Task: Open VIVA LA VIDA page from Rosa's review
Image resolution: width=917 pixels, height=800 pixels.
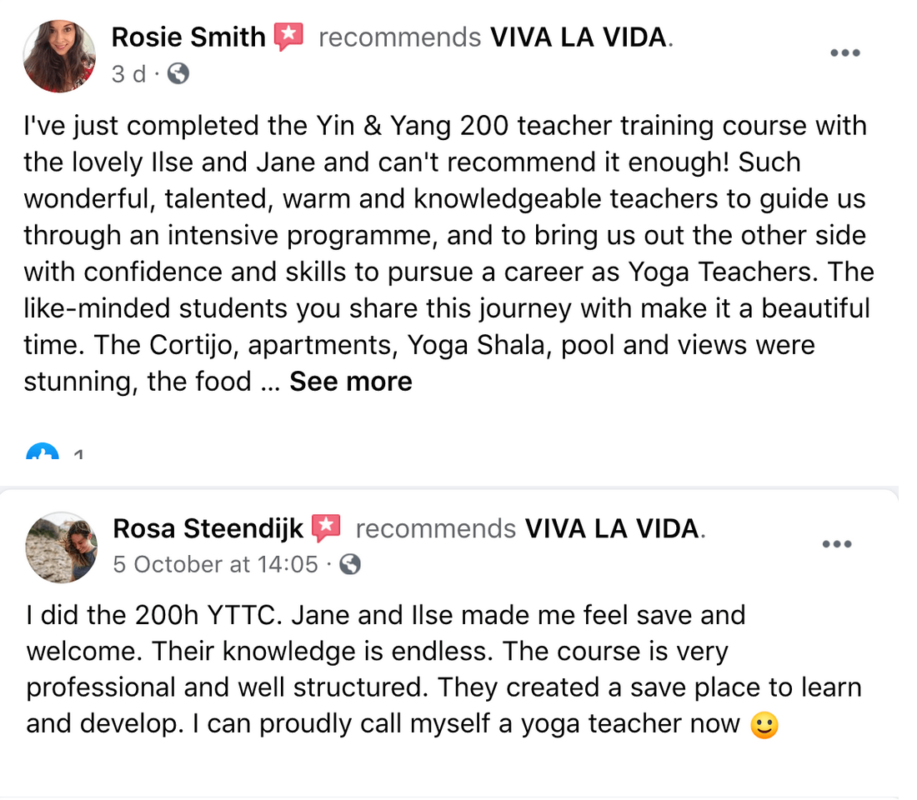Action: [x=612, y=529]
